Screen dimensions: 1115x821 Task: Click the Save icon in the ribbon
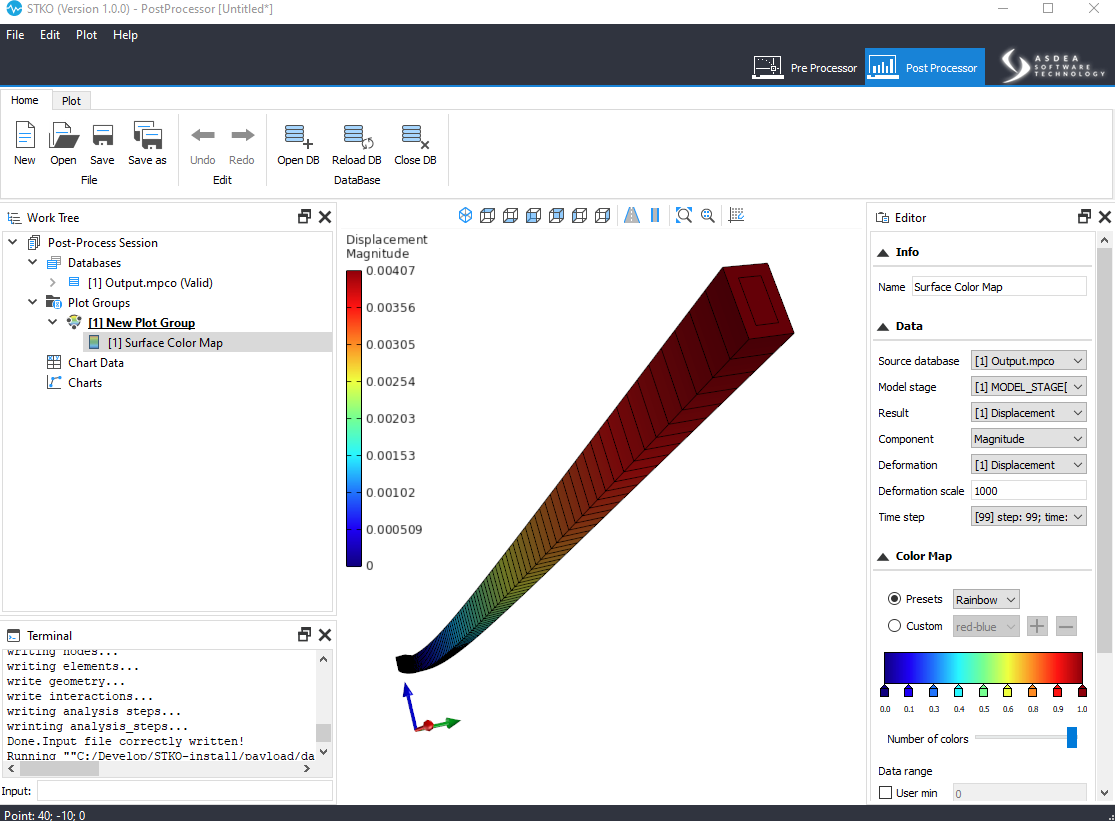(x=102, y=135)
